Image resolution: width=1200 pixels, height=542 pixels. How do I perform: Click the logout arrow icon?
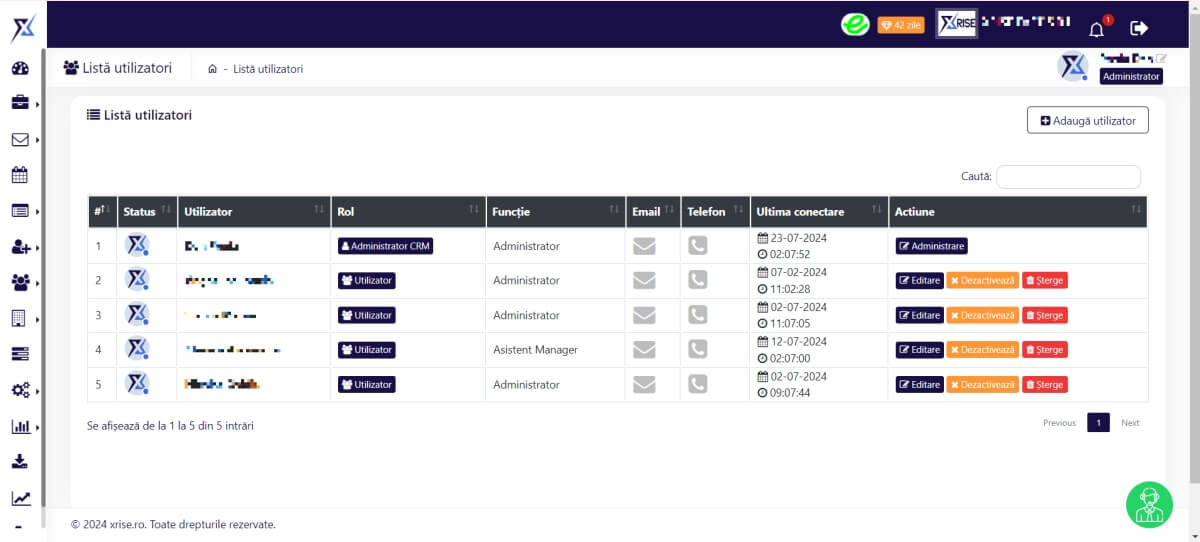[x=1139, y=28]
